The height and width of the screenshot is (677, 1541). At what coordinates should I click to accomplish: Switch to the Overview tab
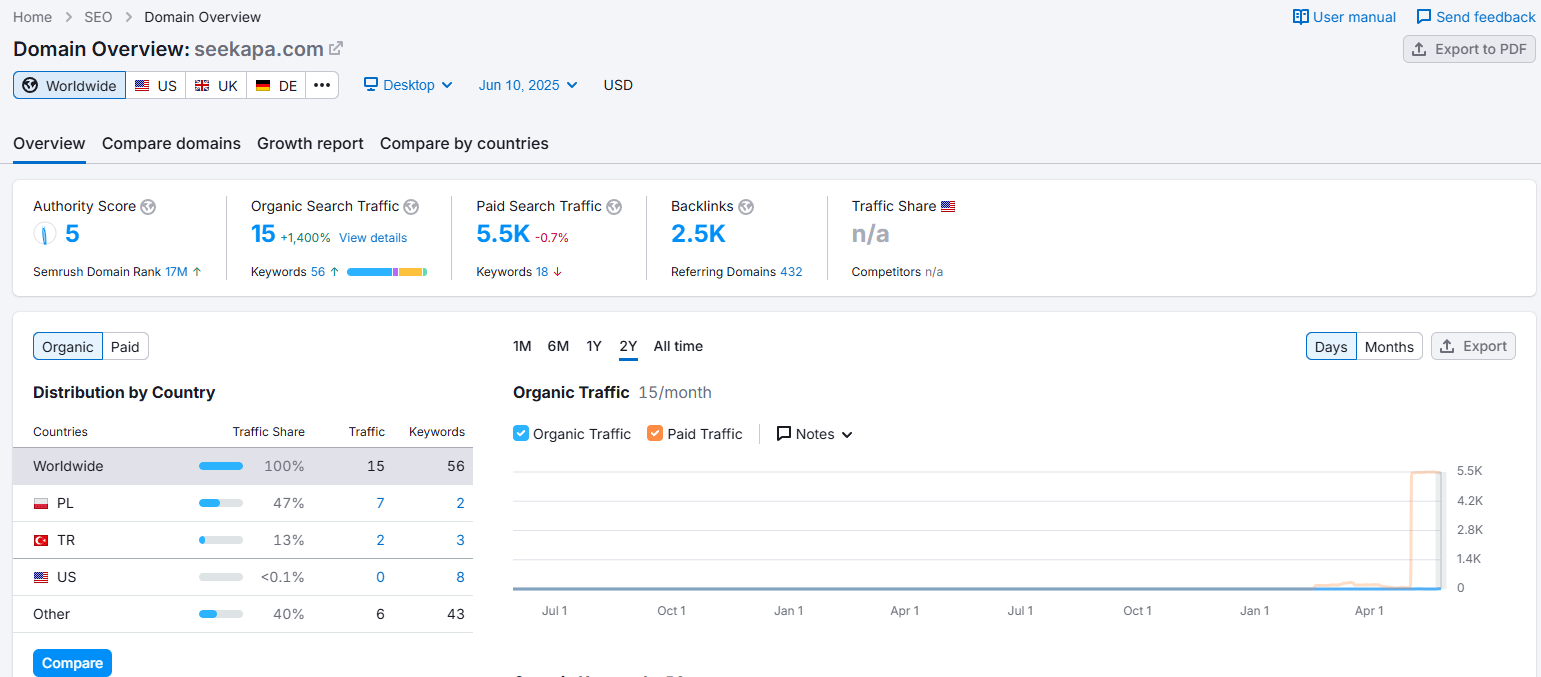pyautogui.click(x=49, y=143)
